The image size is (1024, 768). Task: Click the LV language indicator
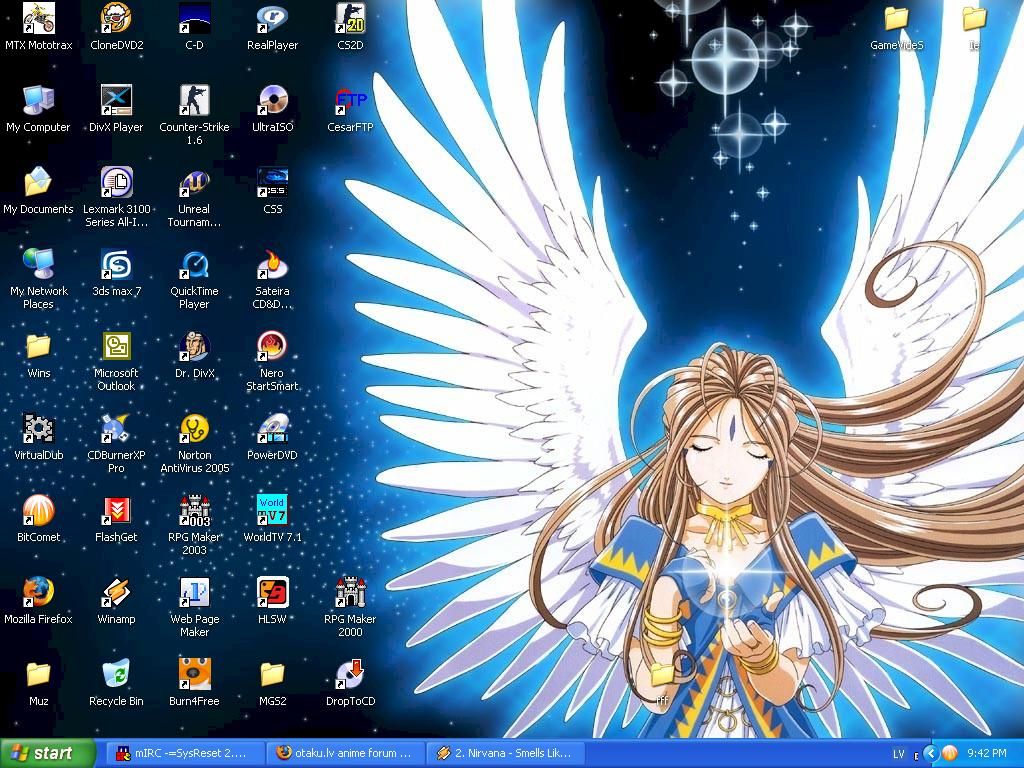tap(899, 754)
